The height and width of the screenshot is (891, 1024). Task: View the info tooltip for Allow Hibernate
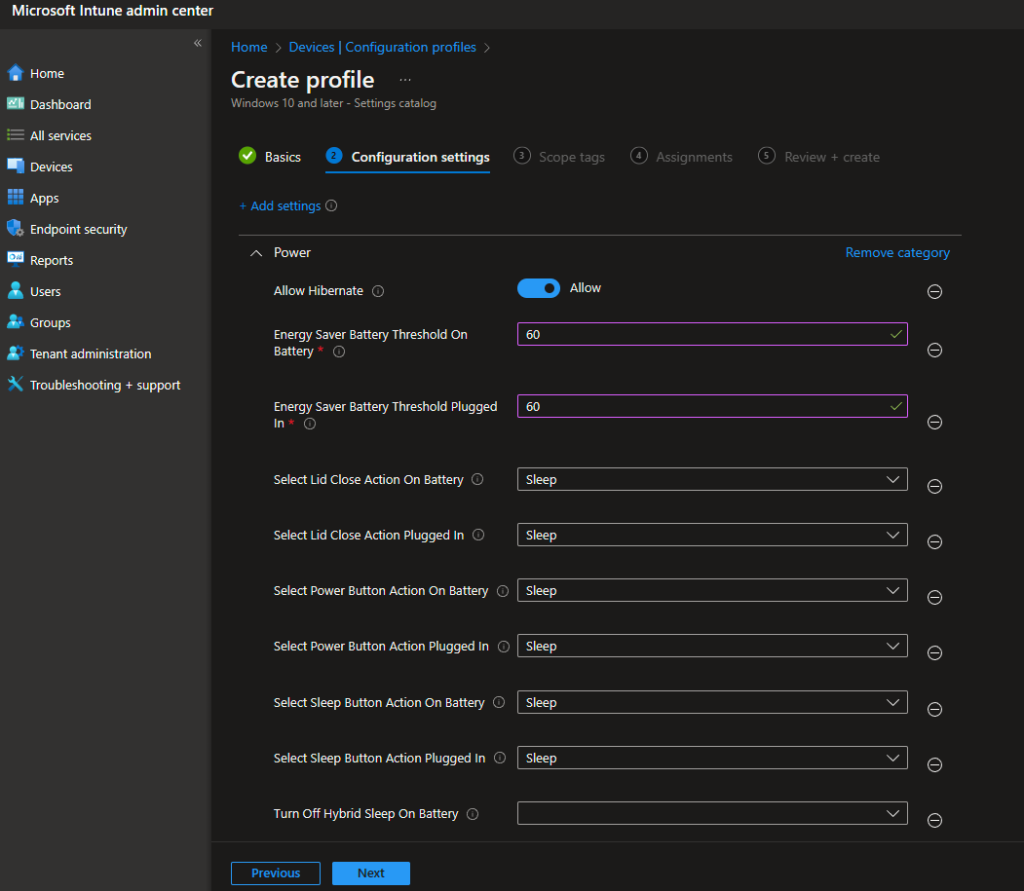tap(378, 291)
